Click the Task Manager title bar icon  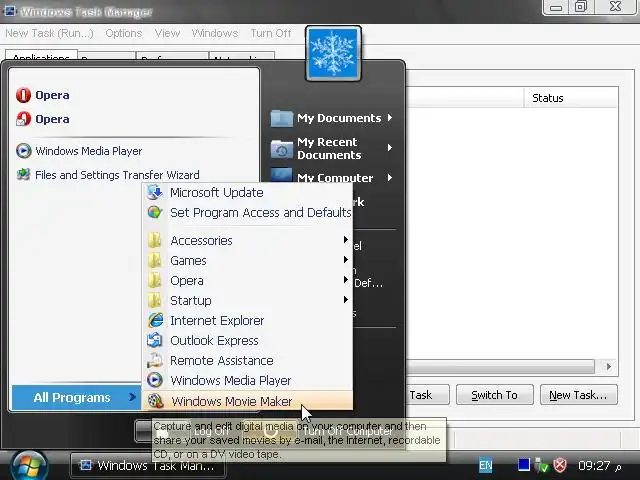(10, 11)
